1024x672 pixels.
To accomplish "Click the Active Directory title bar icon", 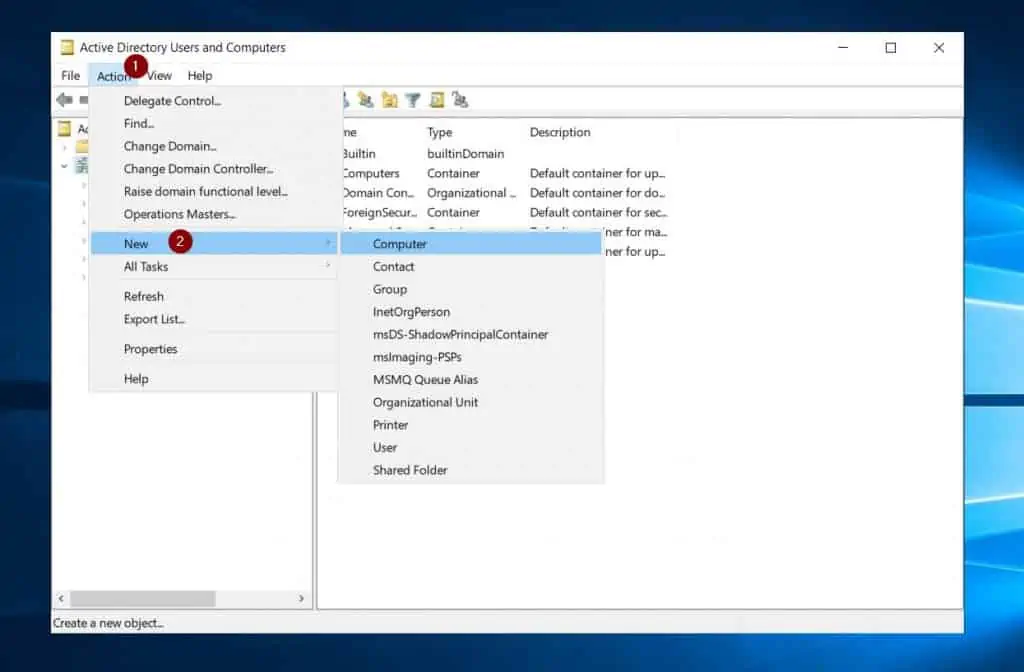I will point(67,48).
